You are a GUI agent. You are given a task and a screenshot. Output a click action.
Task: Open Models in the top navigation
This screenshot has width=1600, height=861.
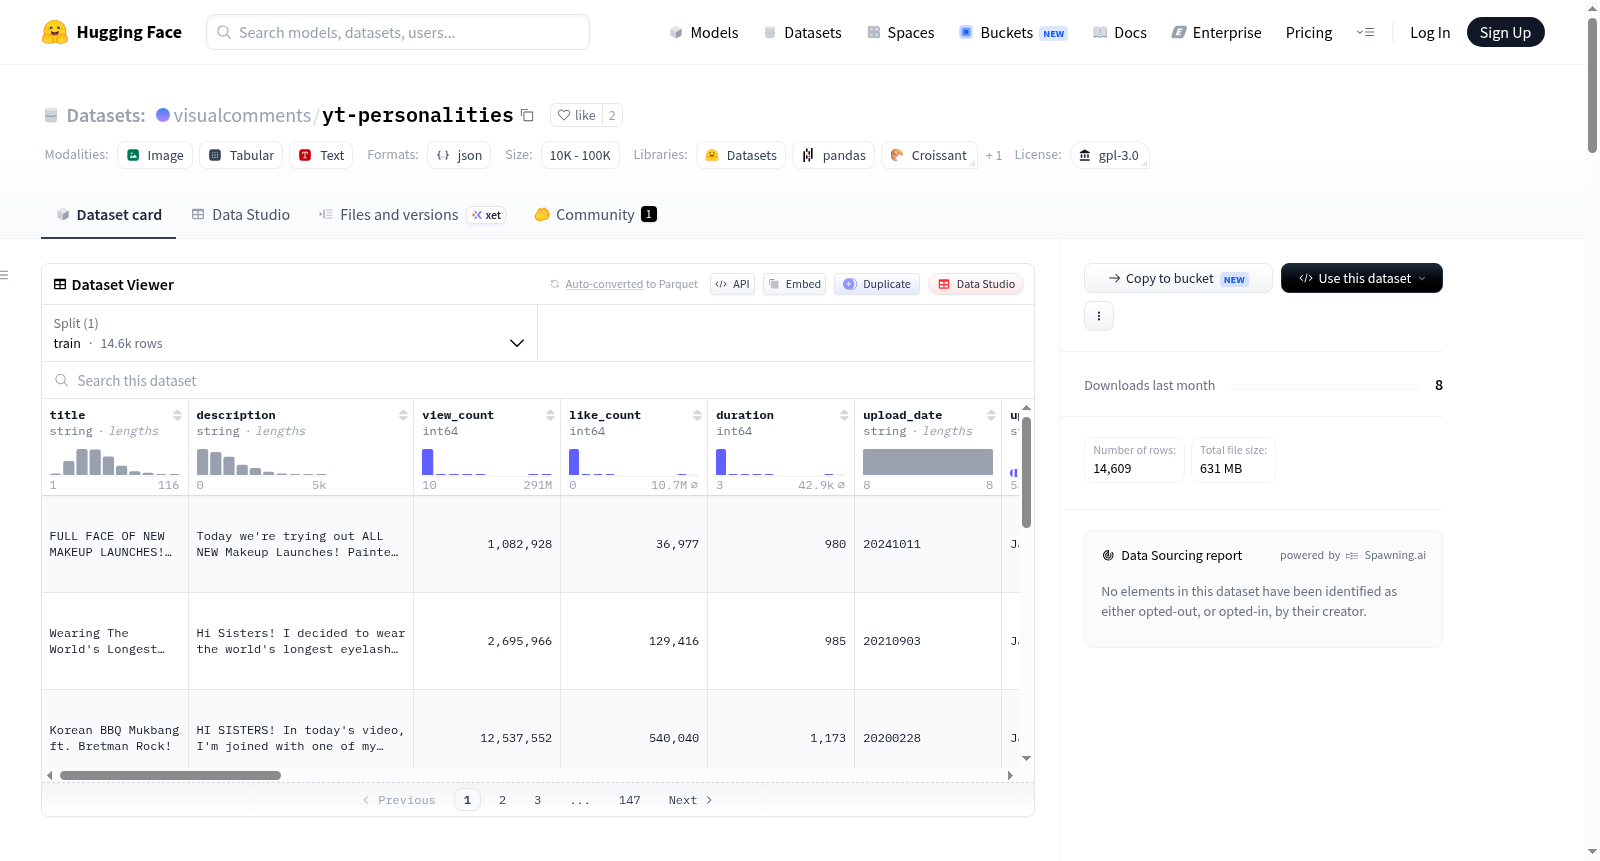(704, 32)
